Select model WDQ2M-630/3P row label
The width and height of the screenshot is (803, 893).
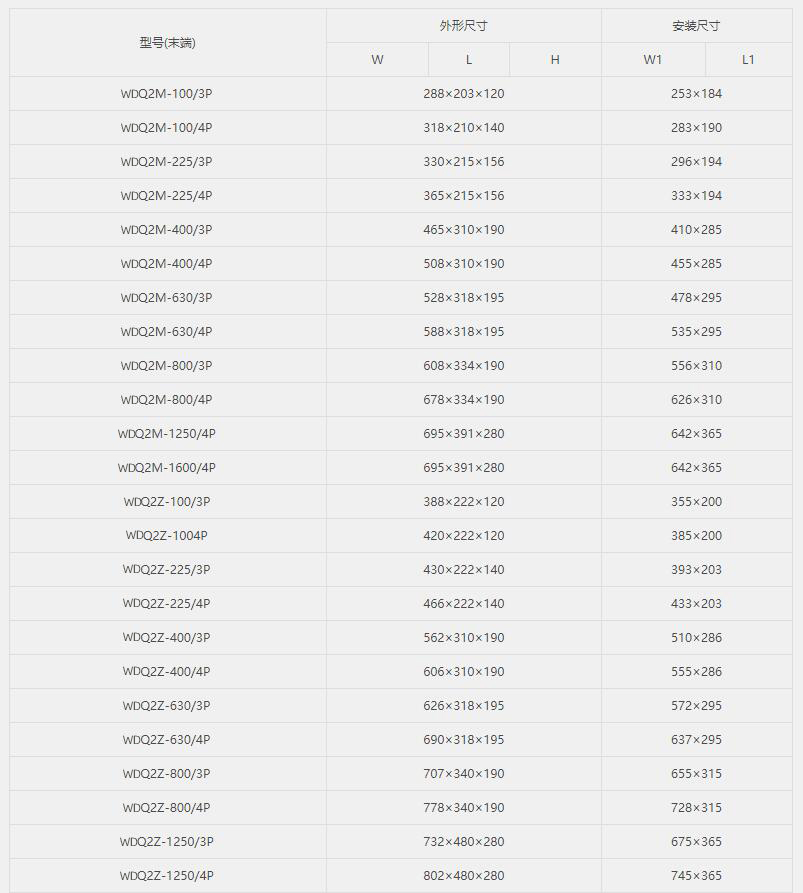[x=167, y=297]
